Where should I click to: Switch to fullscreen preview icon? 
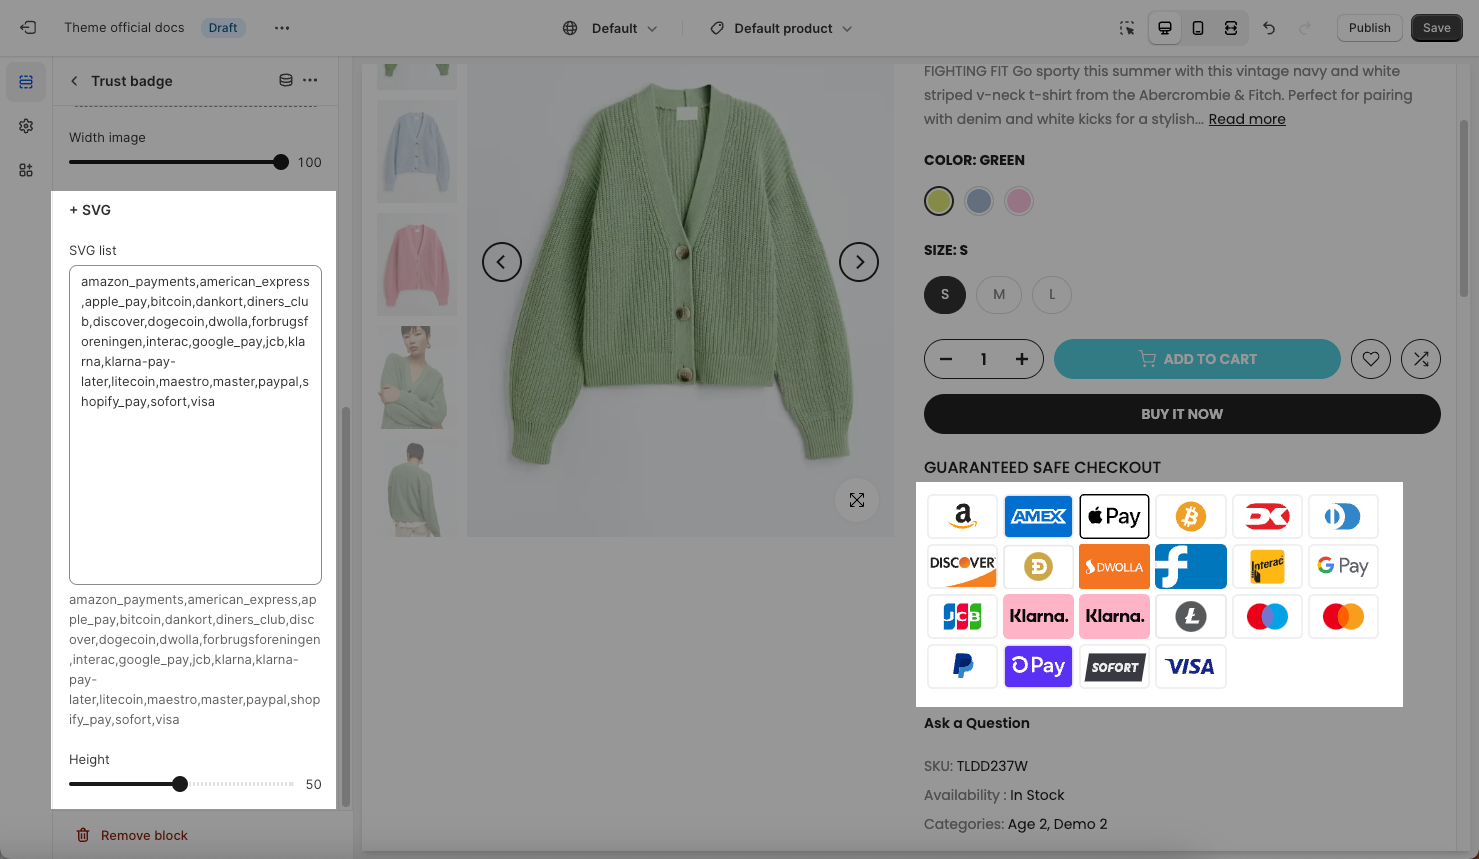(x=1231, y=28)
